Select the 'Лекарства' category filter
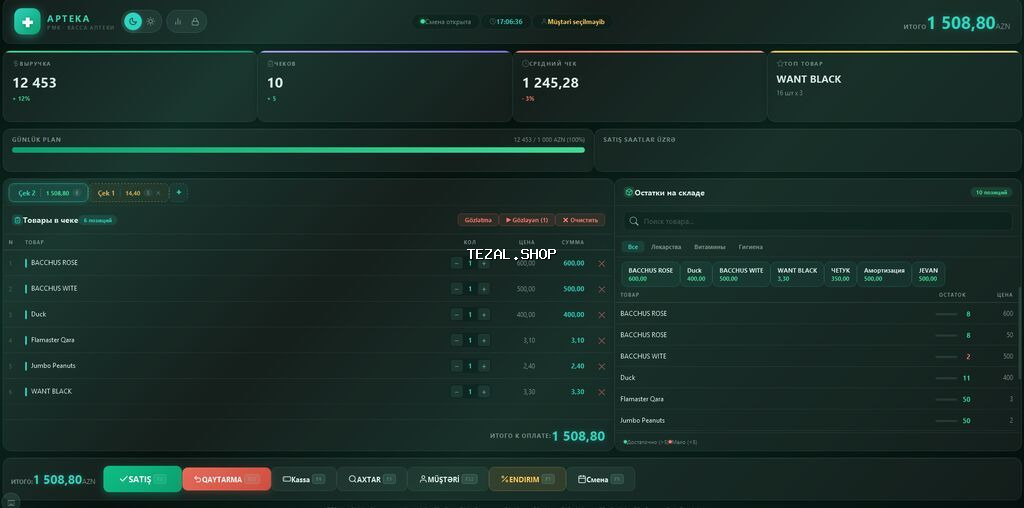 [665, 247]
